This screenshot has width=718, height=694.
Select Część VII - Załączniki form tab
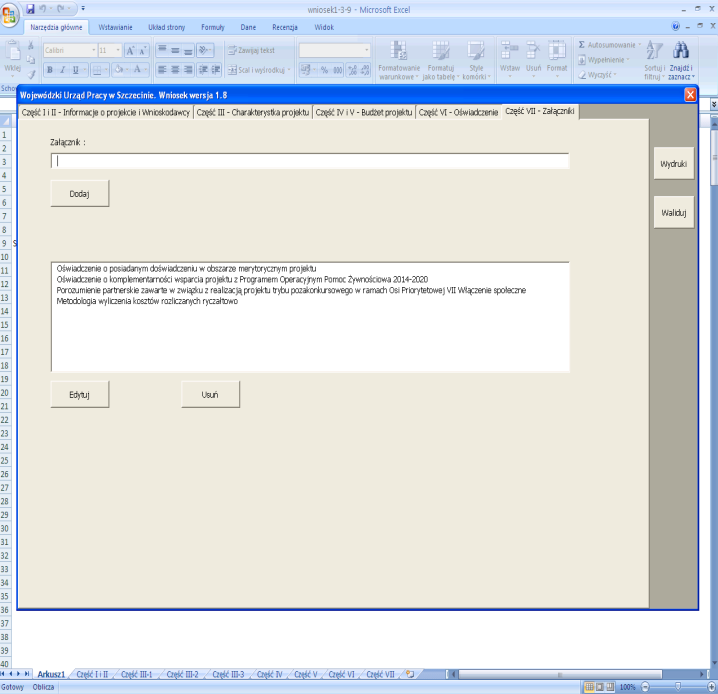[540, 111]
